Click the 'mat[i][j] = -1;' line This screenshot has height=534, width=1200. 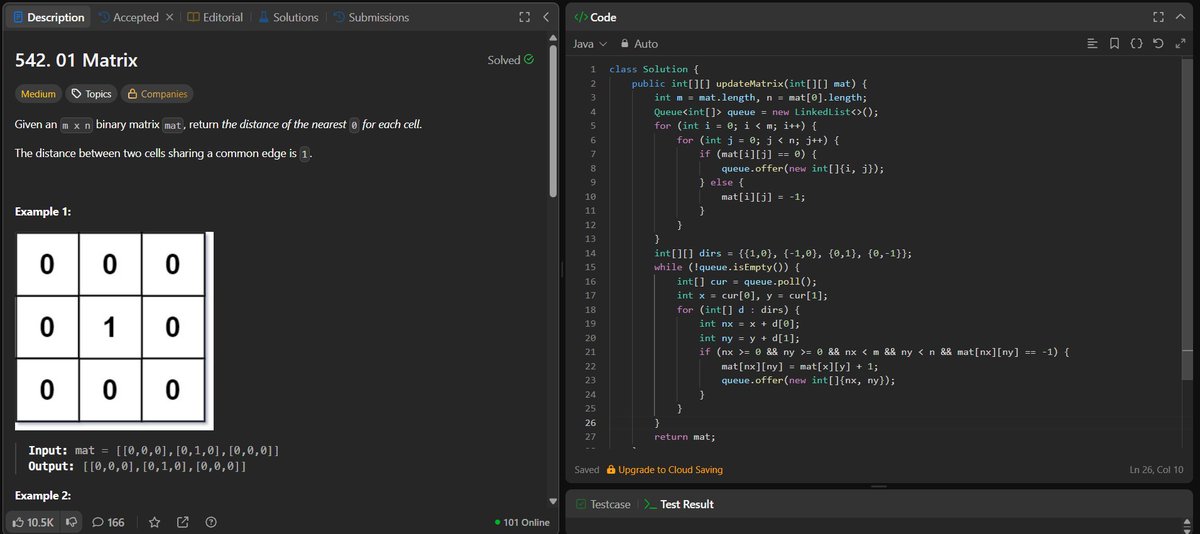tap(763, 196)
